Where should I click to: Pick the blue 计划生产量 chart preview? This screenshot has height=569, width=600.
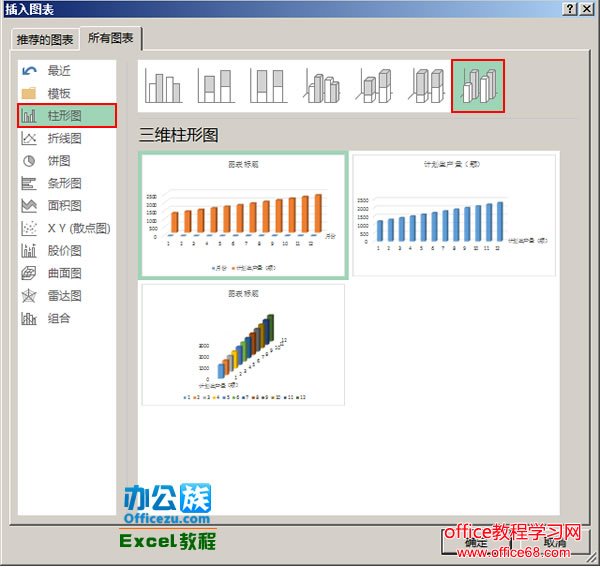coord(454,215)
